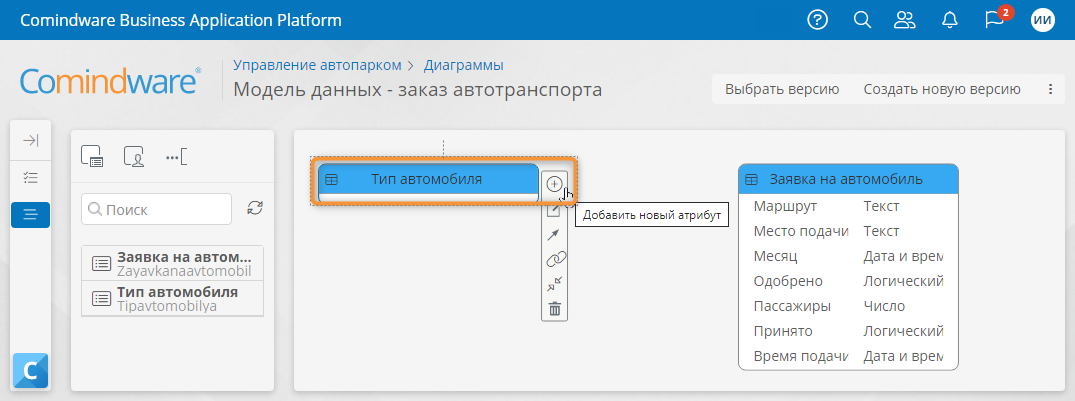The height and width of the screenshot is (401, 1075).
Task: Click Заявка на автомобиль node header
Action: click(x=848, y=179)
